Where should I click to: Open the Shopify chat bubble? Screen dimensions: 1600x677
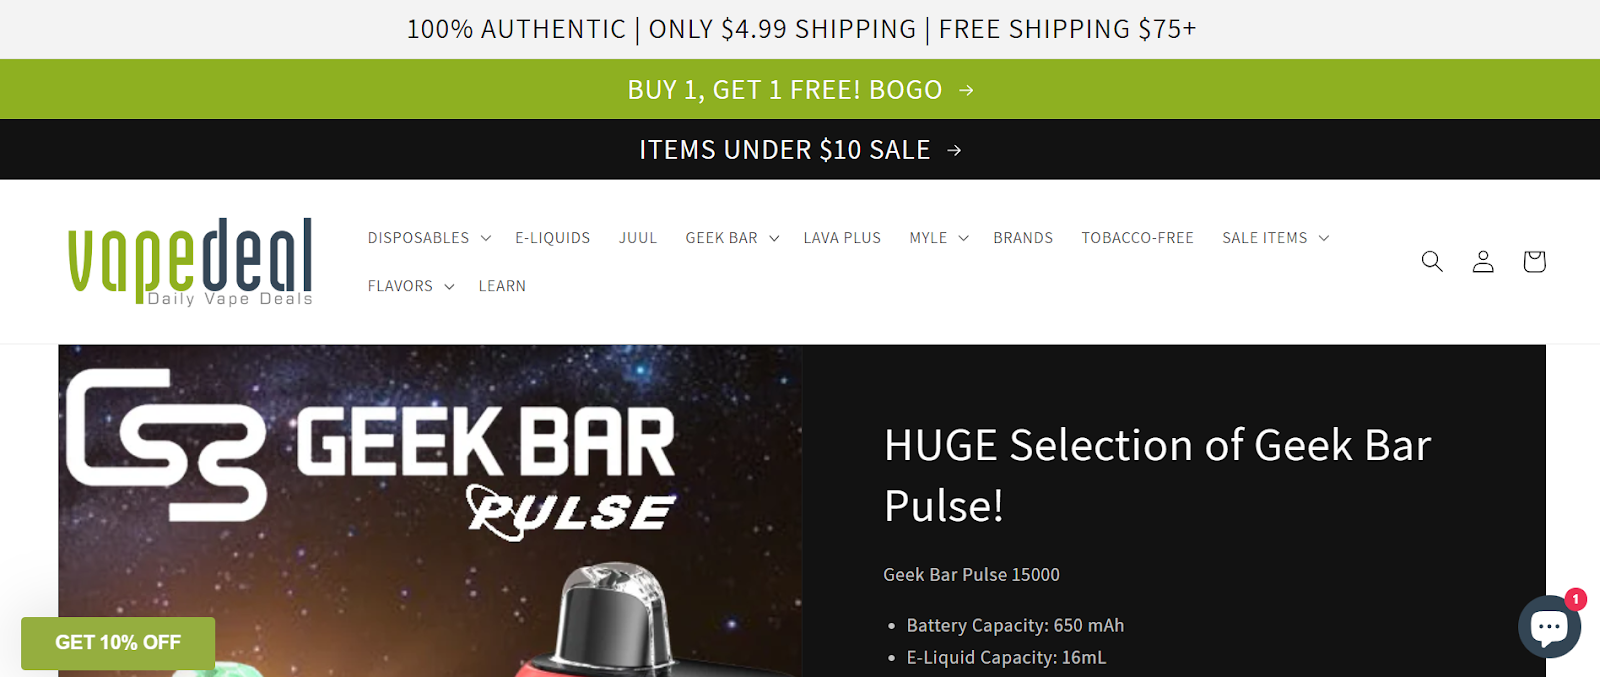pyautogui.click(x=1549, y=627)
